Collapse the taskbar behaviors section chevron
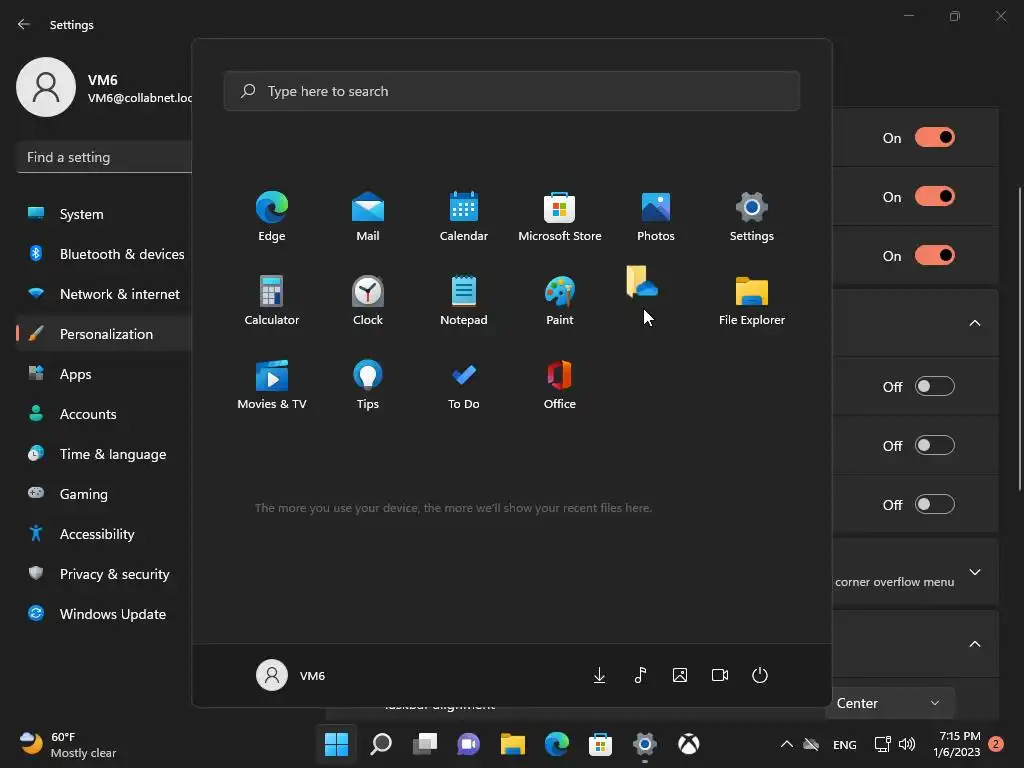 tap(975, 644)
